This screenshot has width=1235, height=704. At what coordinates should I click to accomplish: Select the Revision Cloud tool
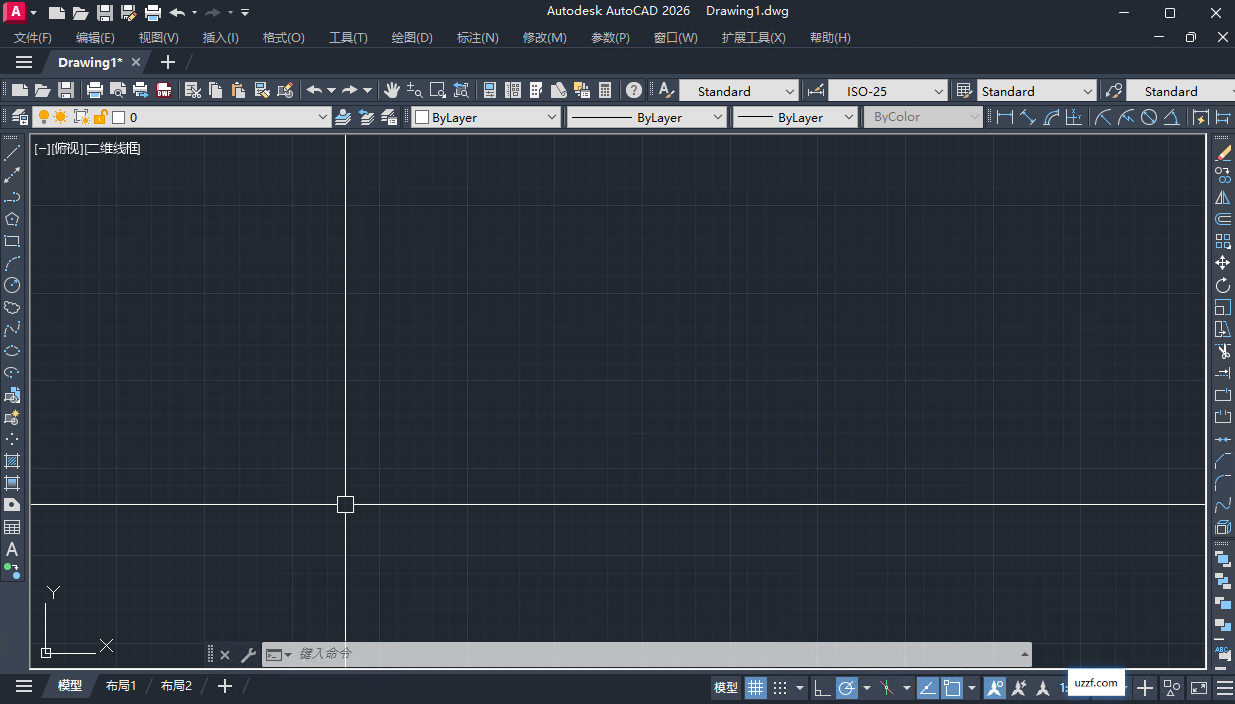click(x=12, y=307)
